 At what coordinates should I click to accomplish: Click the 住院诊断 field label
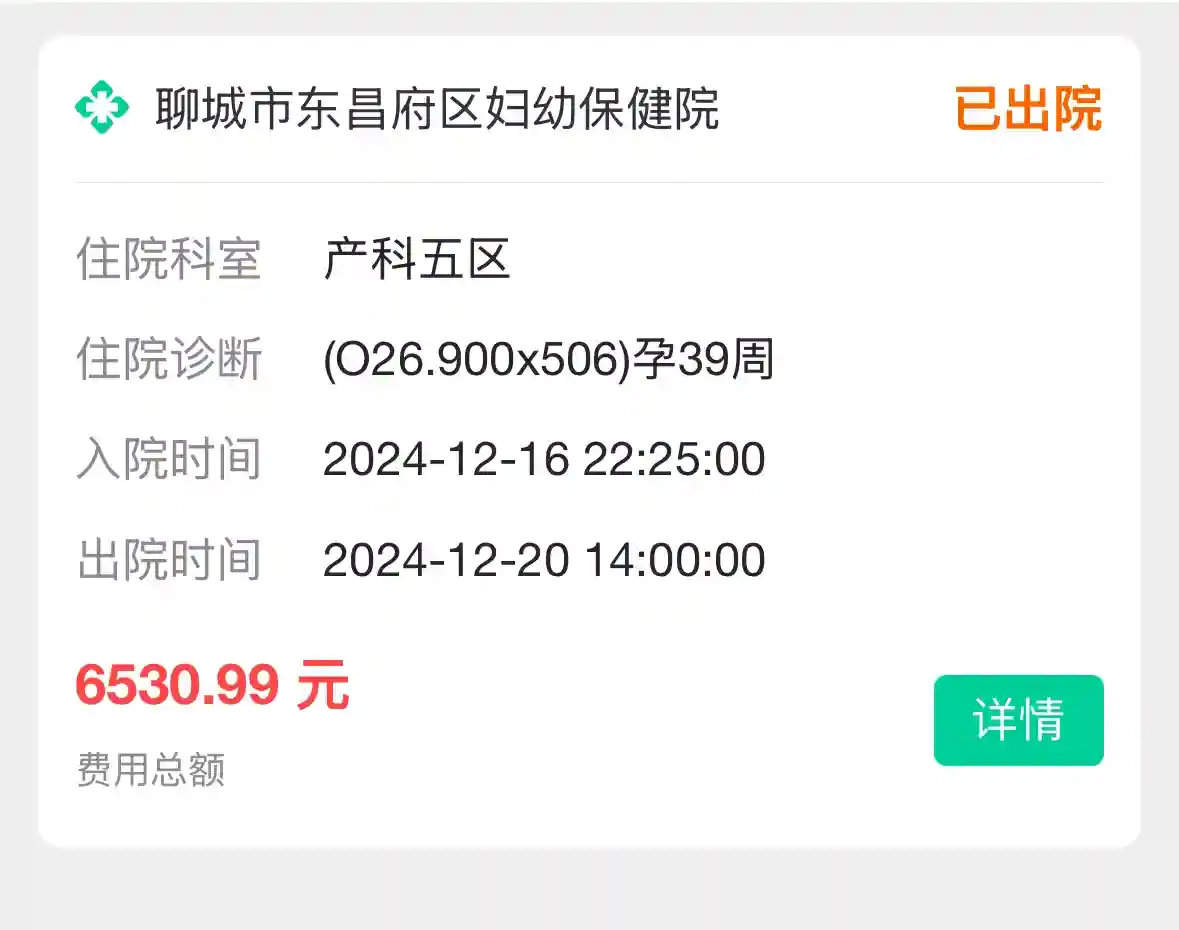click(168, 360)
